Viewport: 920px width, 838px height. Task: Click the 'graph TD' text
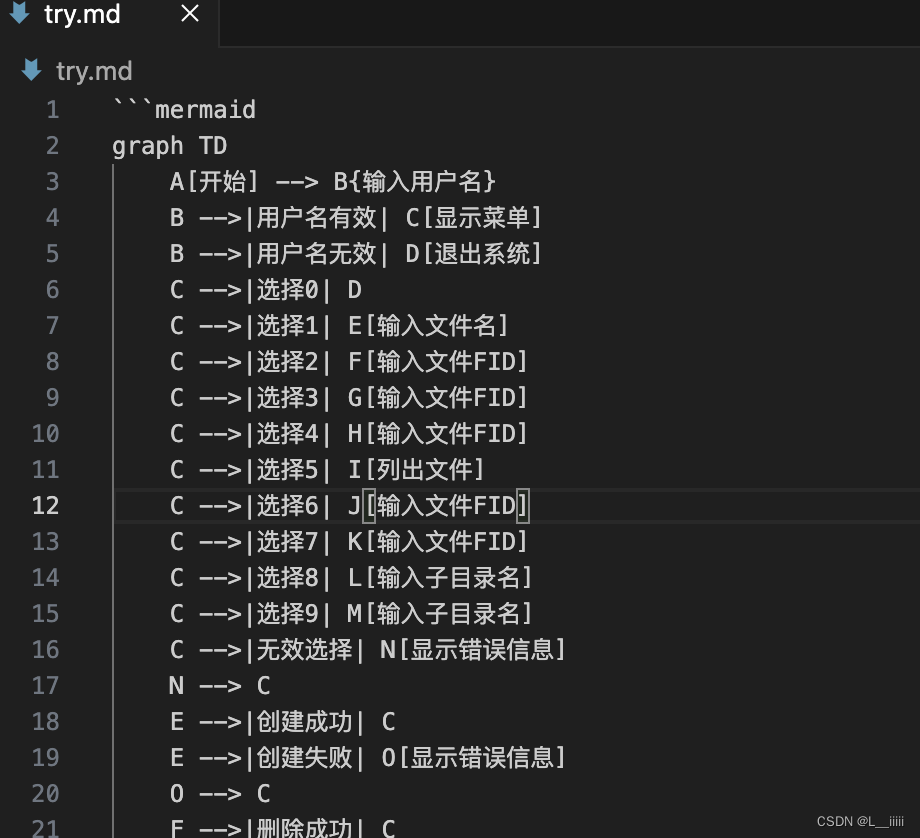coord(170,146)
